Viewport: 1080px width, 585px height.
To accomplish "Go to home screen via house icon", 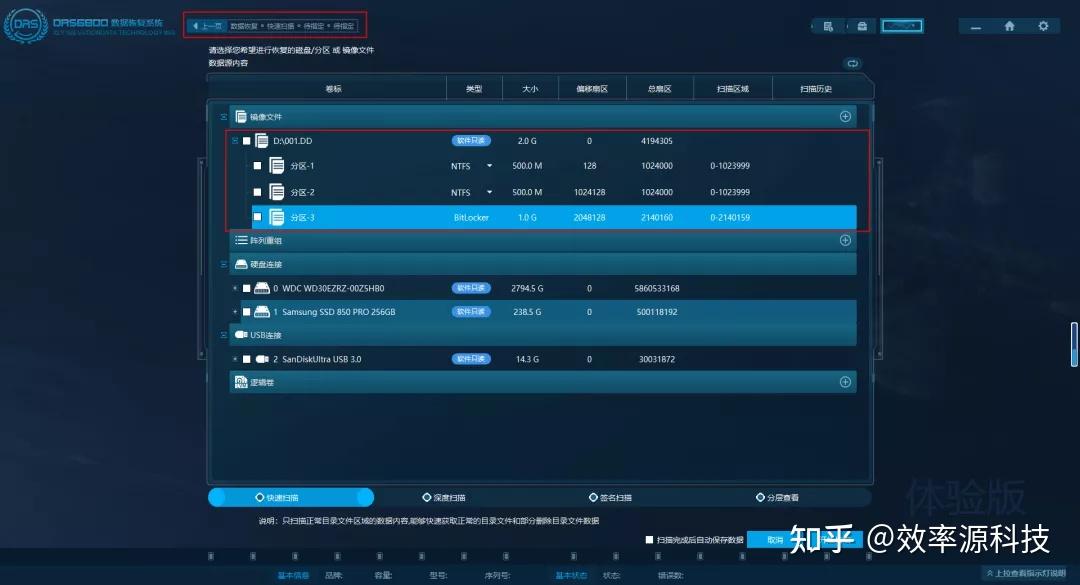I will click(1009, 26).
